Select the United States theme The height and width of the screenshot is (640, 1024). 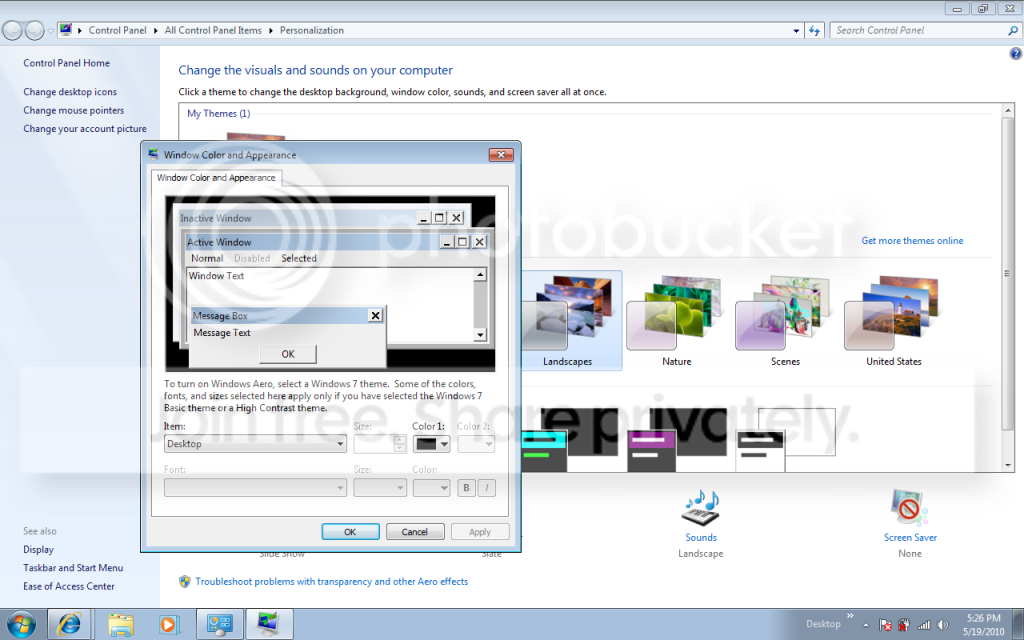coord(893,321)
